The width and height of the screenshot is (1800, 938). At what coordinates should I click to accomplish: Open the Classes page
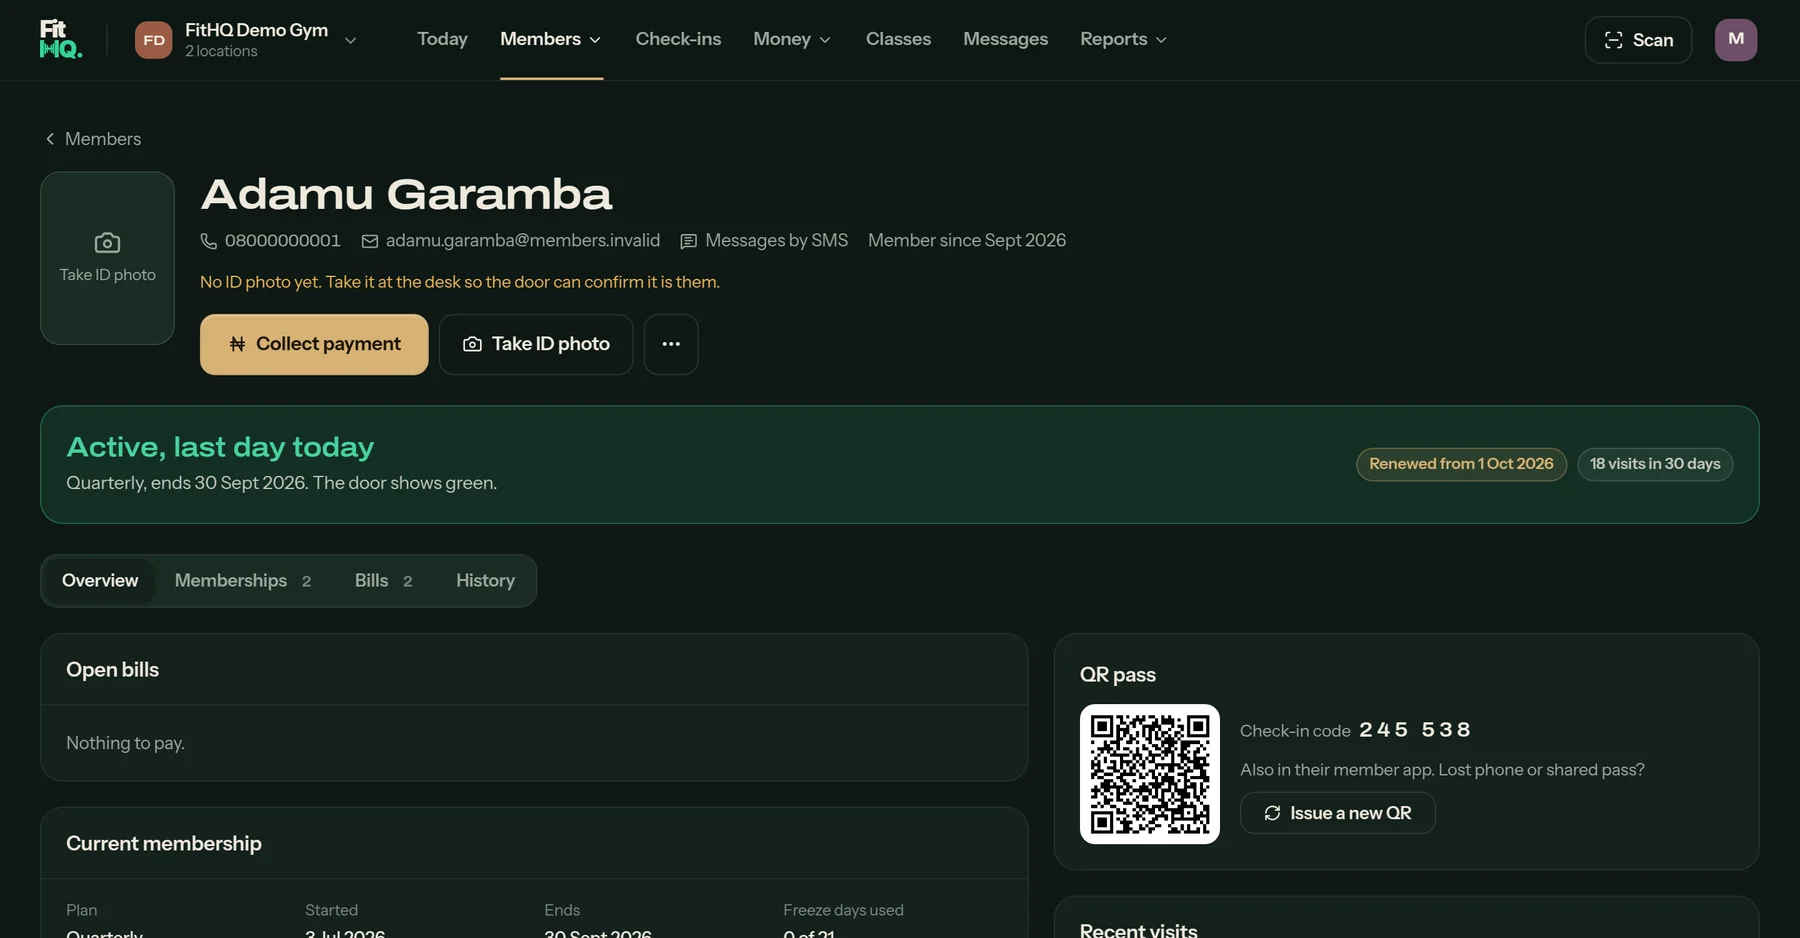pos(898,39)
